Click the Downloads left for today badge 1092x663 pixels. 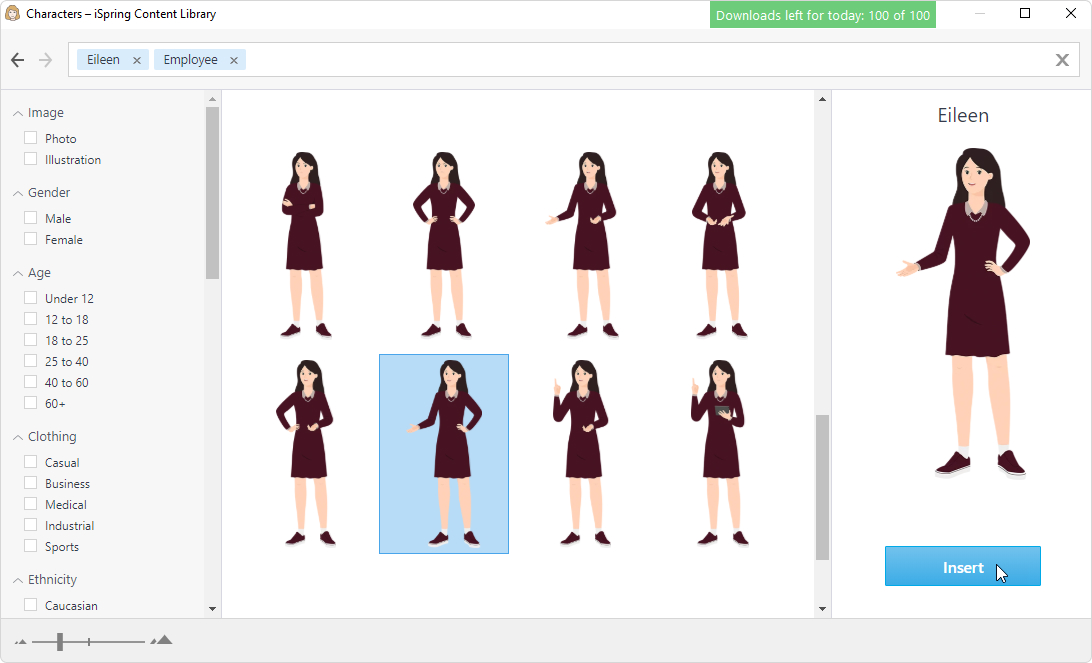click(x=822, y=15)
